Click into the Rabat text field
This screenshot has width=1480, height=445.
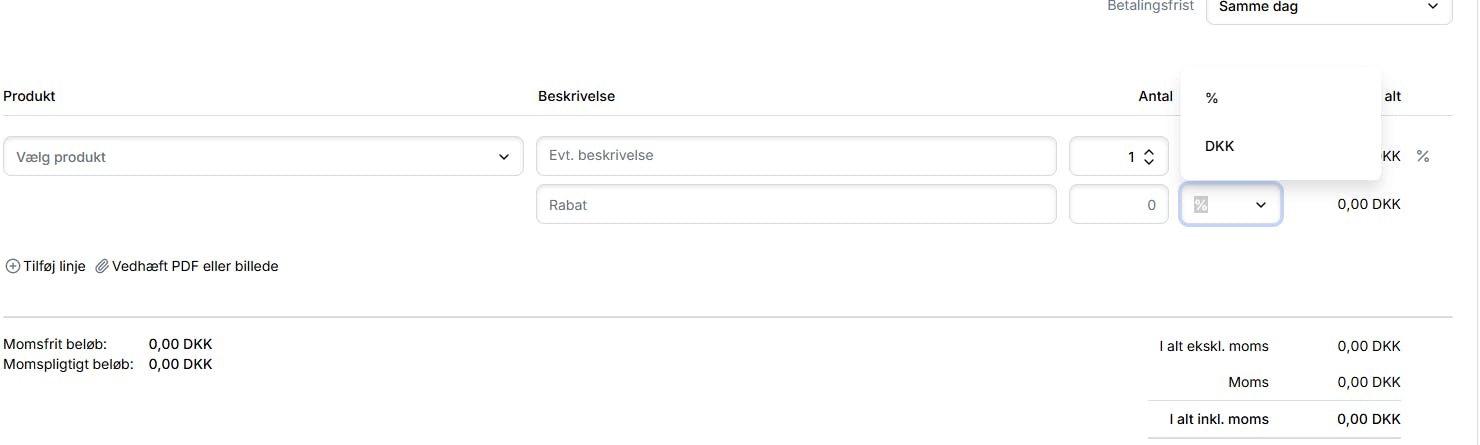tap(795, 205)
